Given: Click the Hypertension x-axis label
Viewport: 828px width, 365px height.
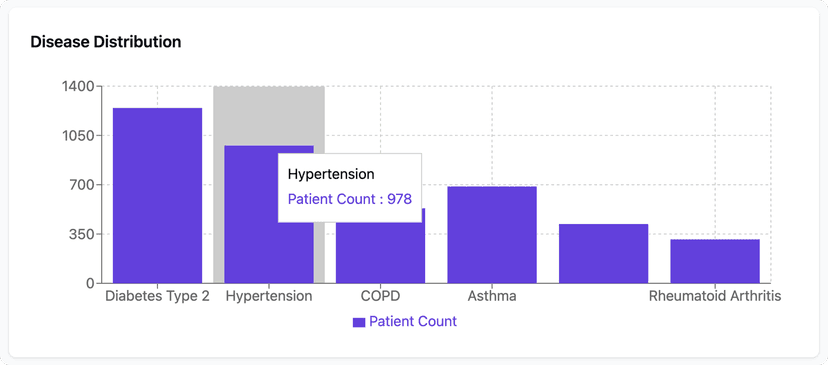Looking at the screenshot, I should (x=269, y=296).
